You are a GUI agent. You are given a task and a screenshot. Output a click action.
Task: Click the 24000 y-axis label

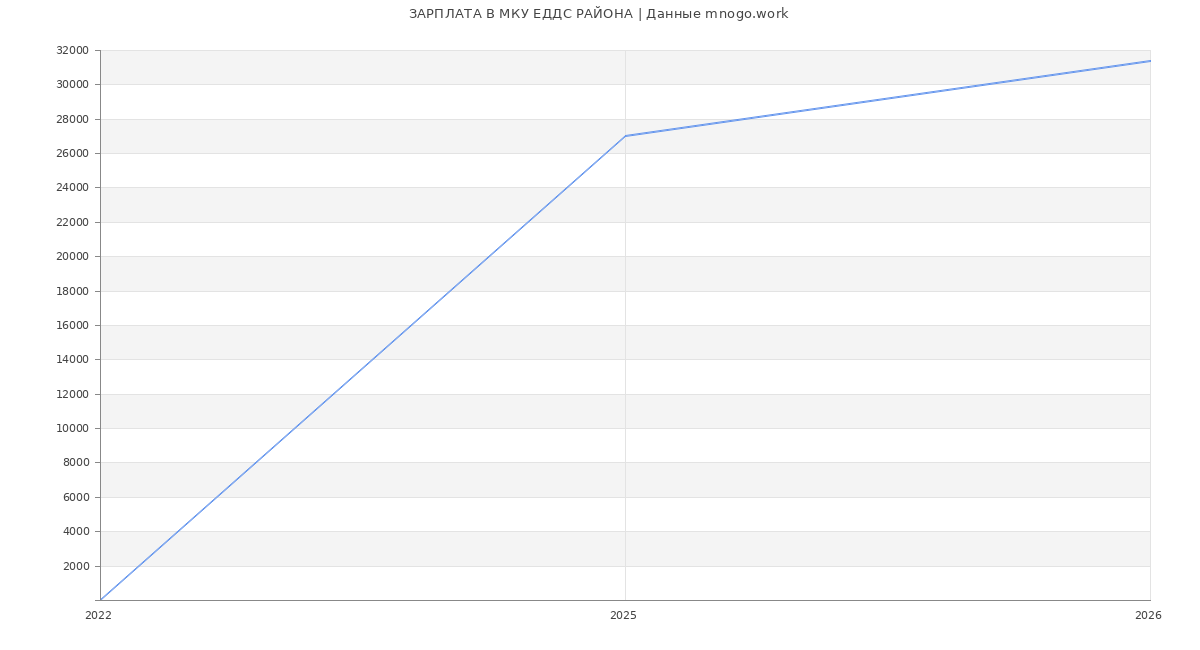point(72,188)
